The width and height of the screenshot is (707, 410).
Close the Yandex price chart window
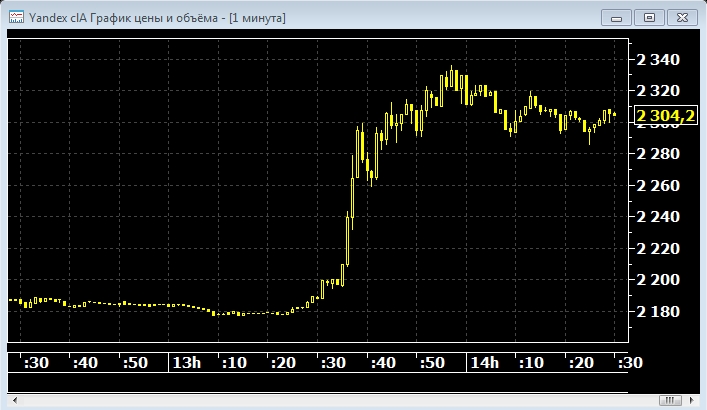tap(681, 17)
